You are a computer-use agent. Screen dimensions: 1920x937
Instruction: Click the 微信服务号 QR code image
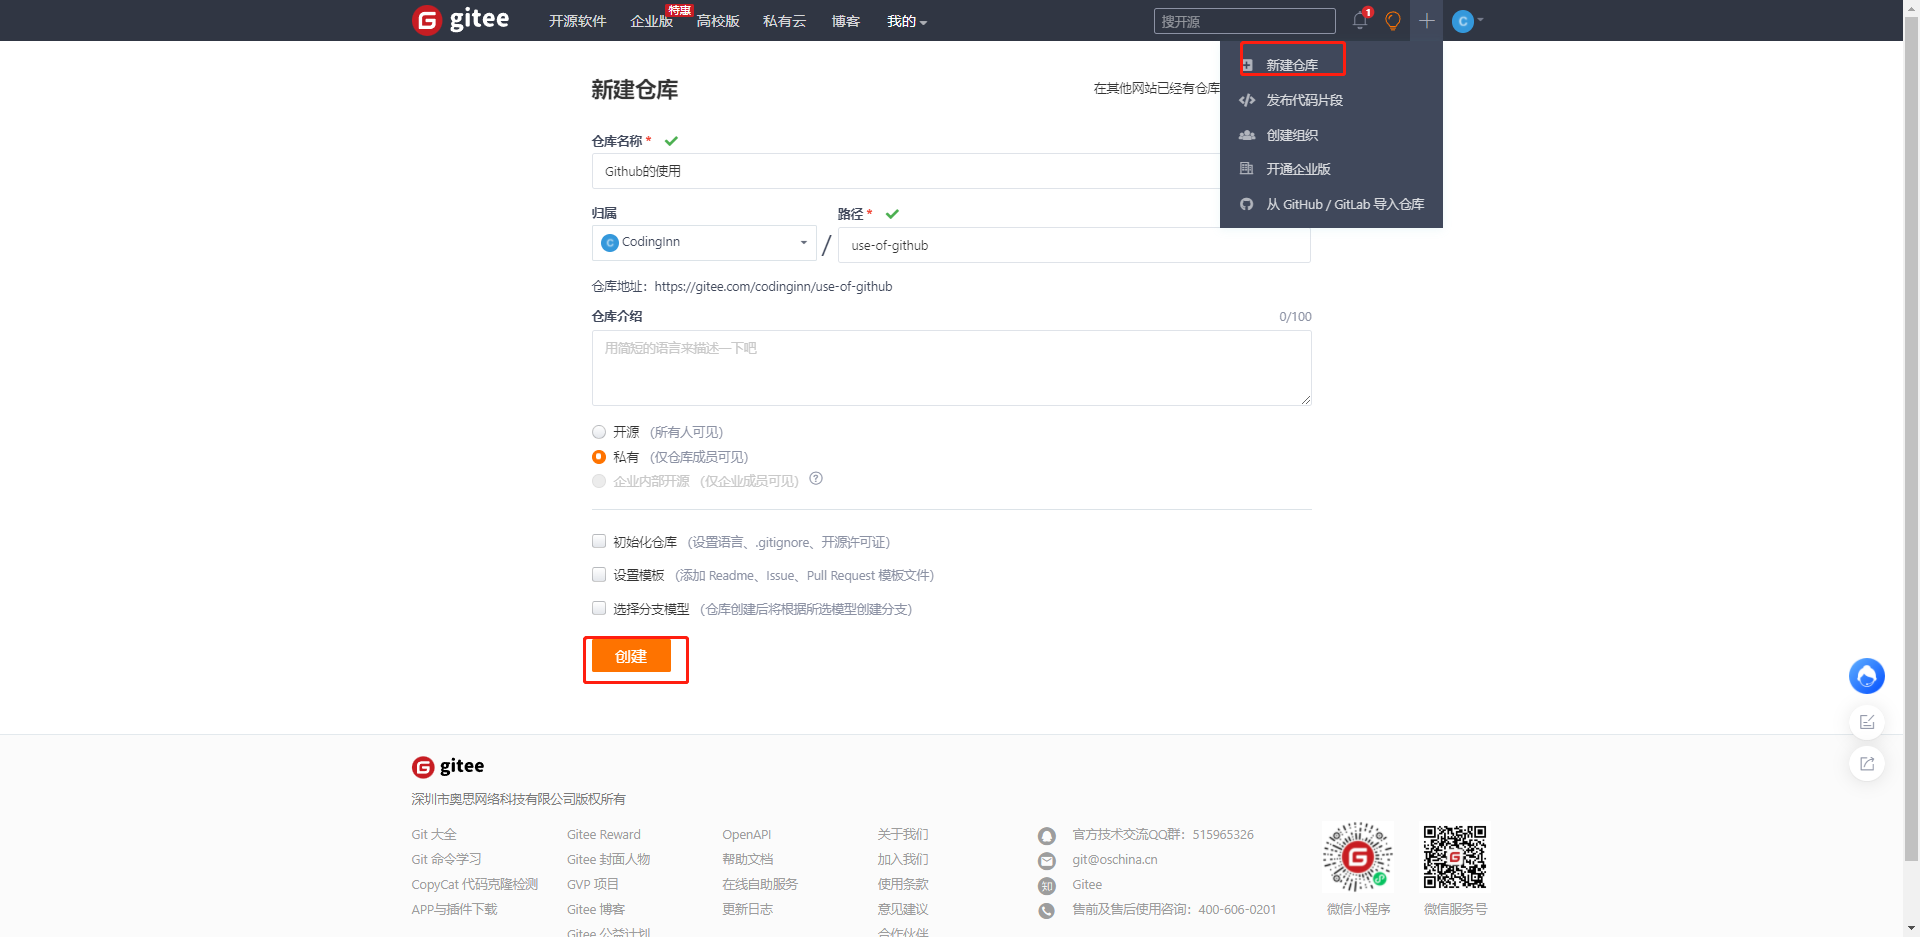[x=1455, y=857]
